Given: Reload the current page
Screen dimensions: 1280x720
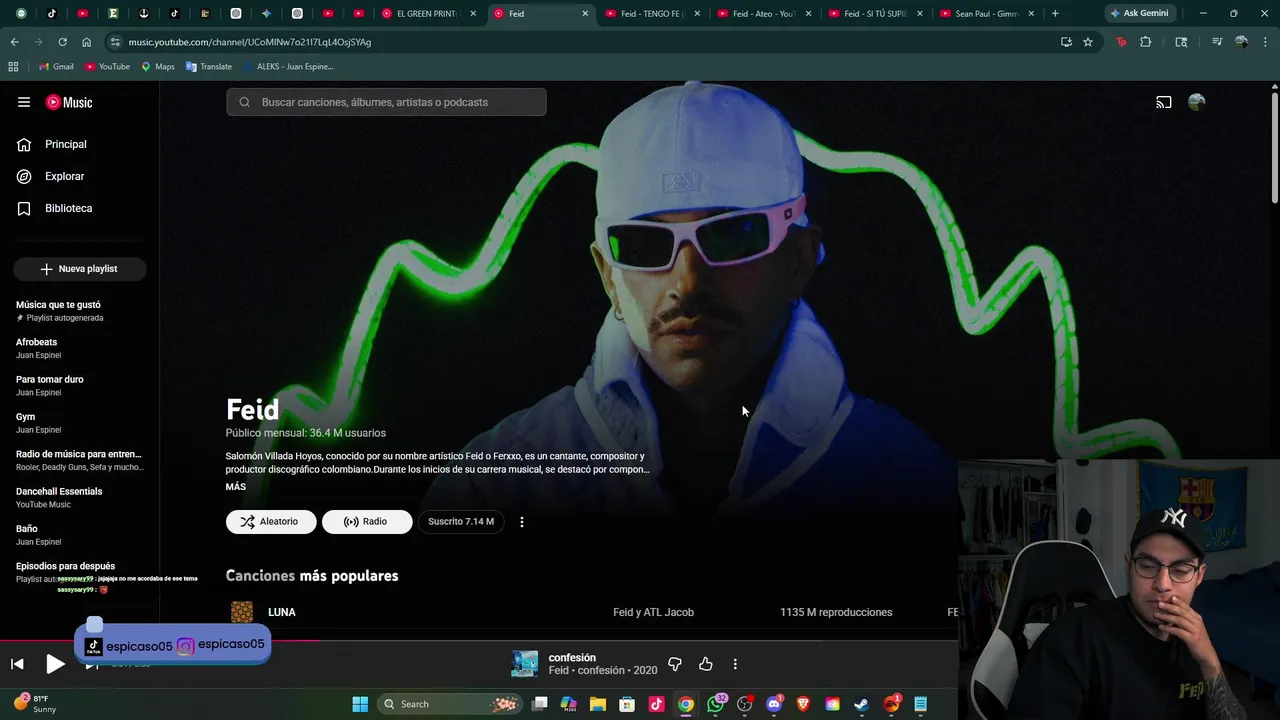Looking at the screenshot, I should tap(62, 42).
